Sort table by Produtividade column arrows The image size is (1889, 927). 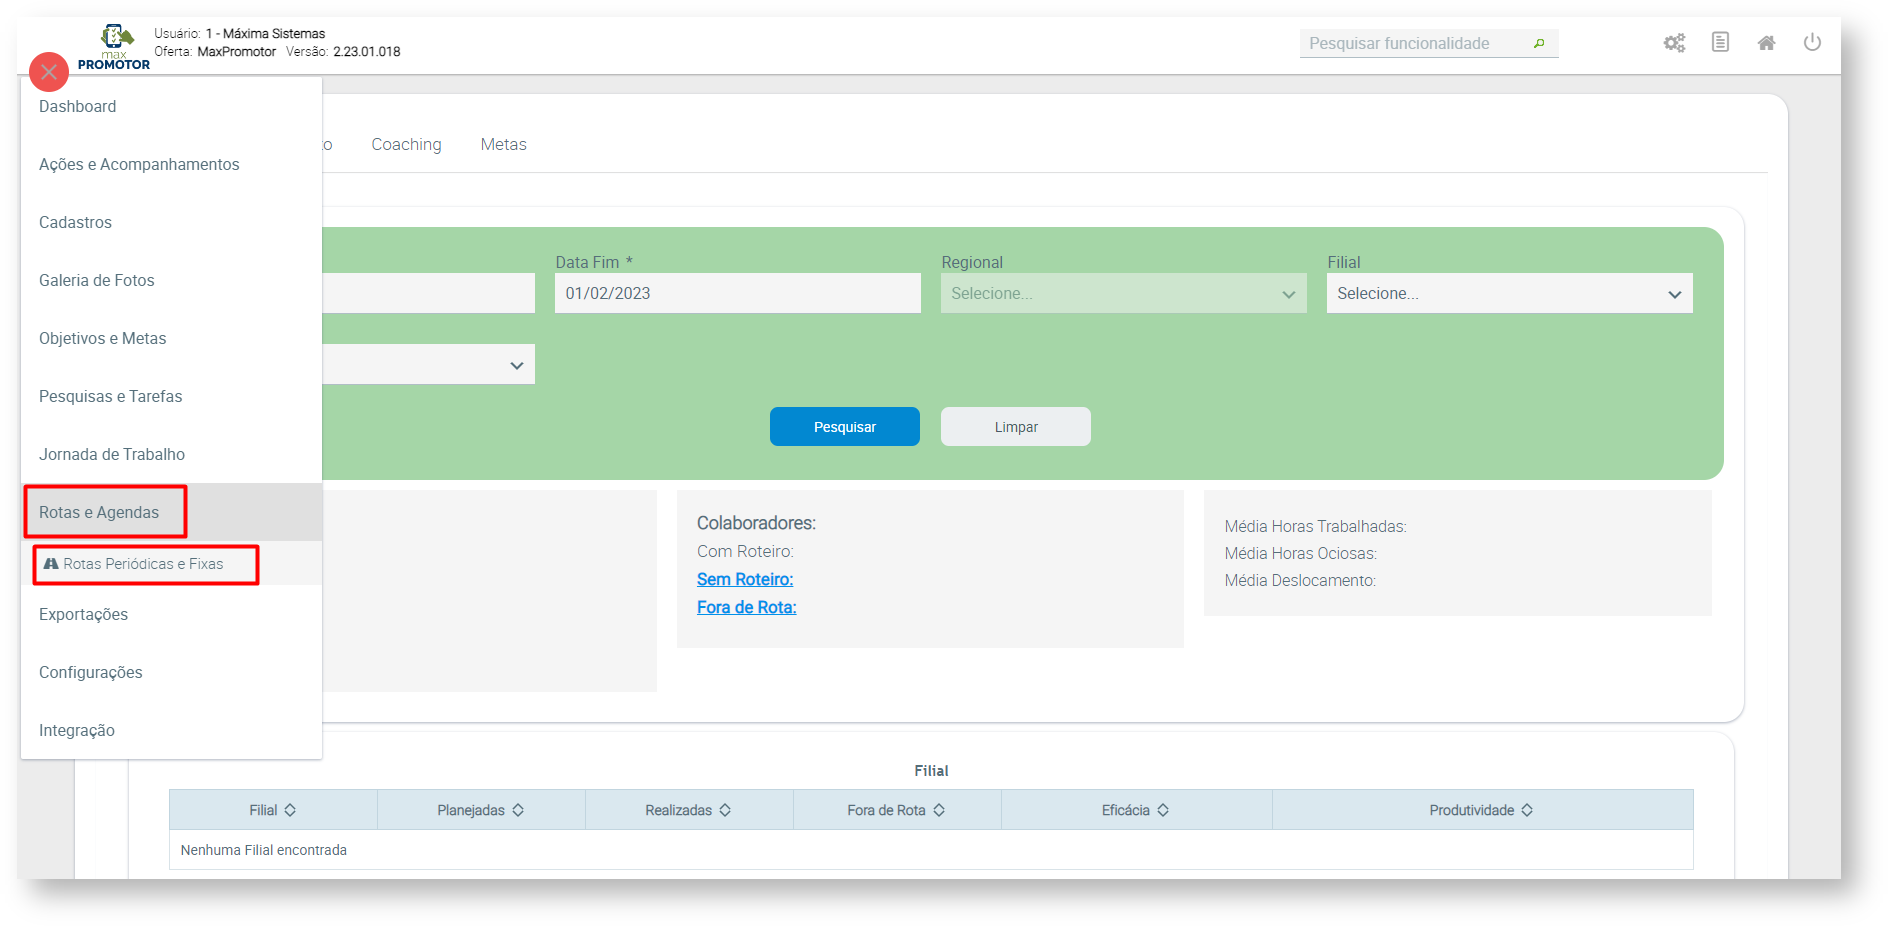click(x=1527, y=810)
